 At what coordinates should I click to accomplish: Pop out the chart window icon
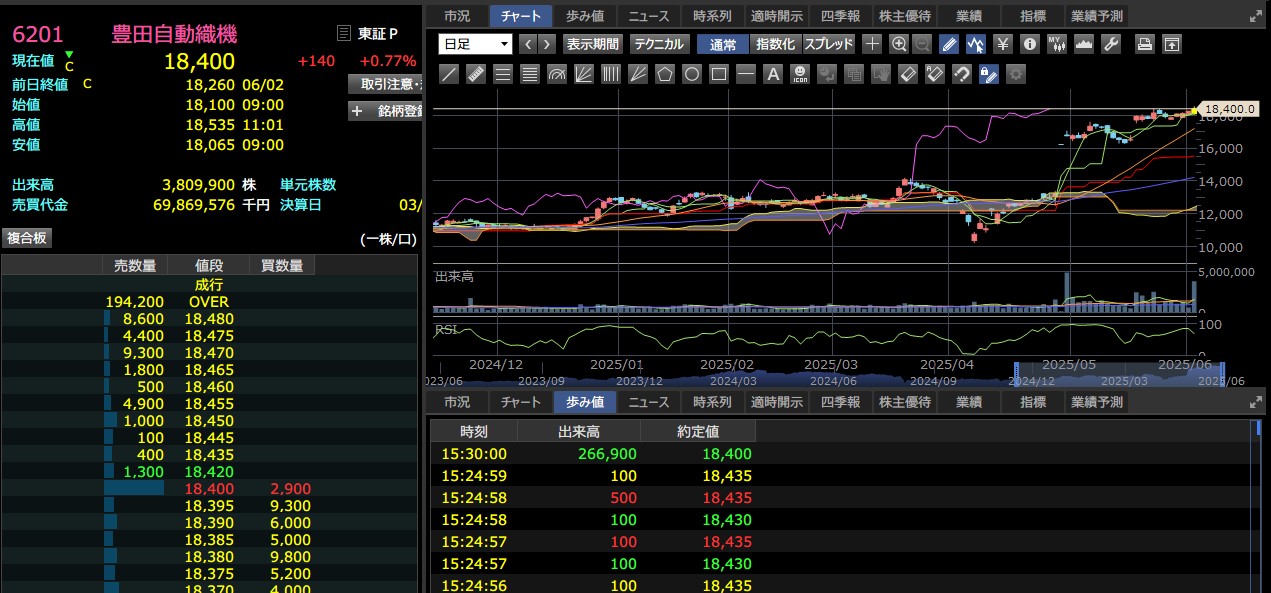pyautogui.click(x=1171, y=44)
